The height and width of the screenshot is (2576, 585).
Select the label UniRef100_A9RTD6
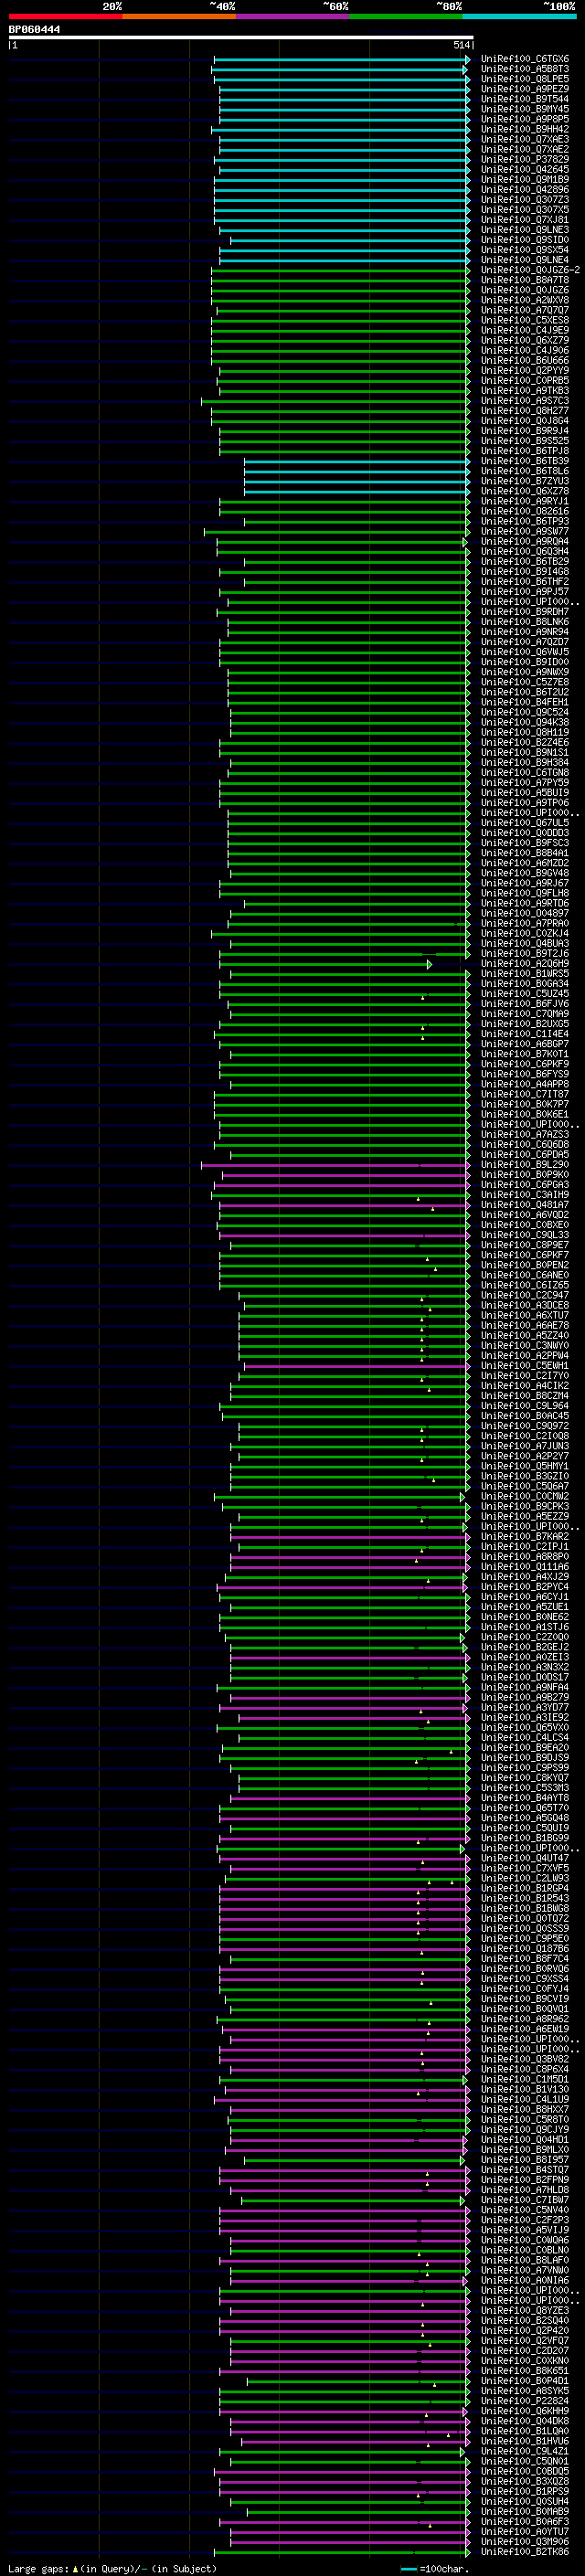click(x=525, y=903)
